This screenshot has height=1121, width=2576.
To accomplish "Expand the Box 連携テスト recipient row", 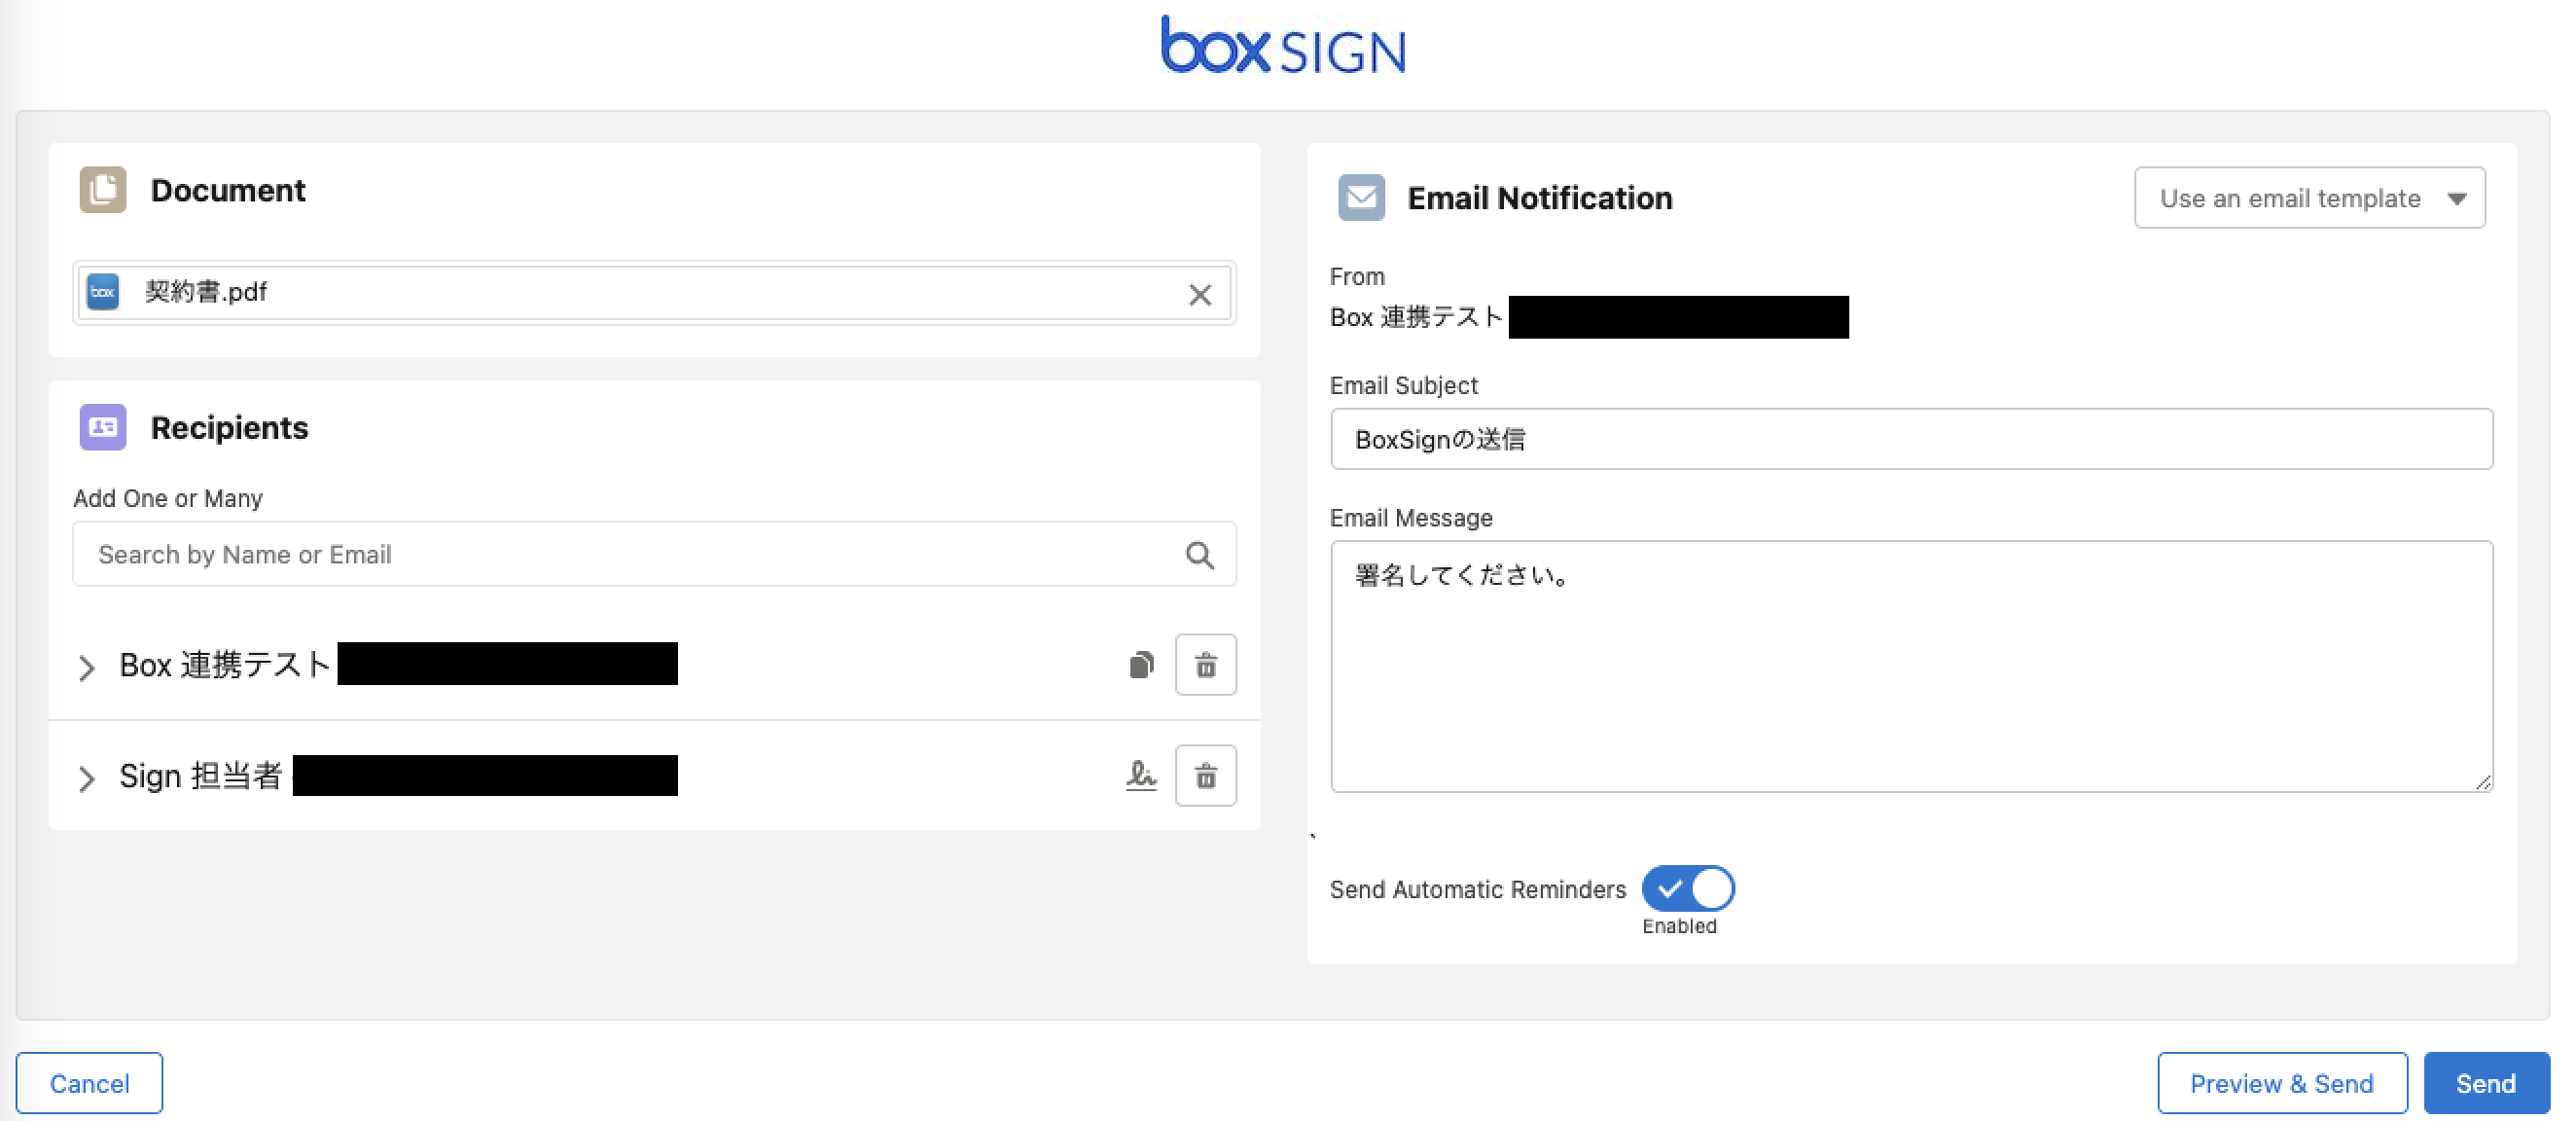I will click(x=87, y=667).
